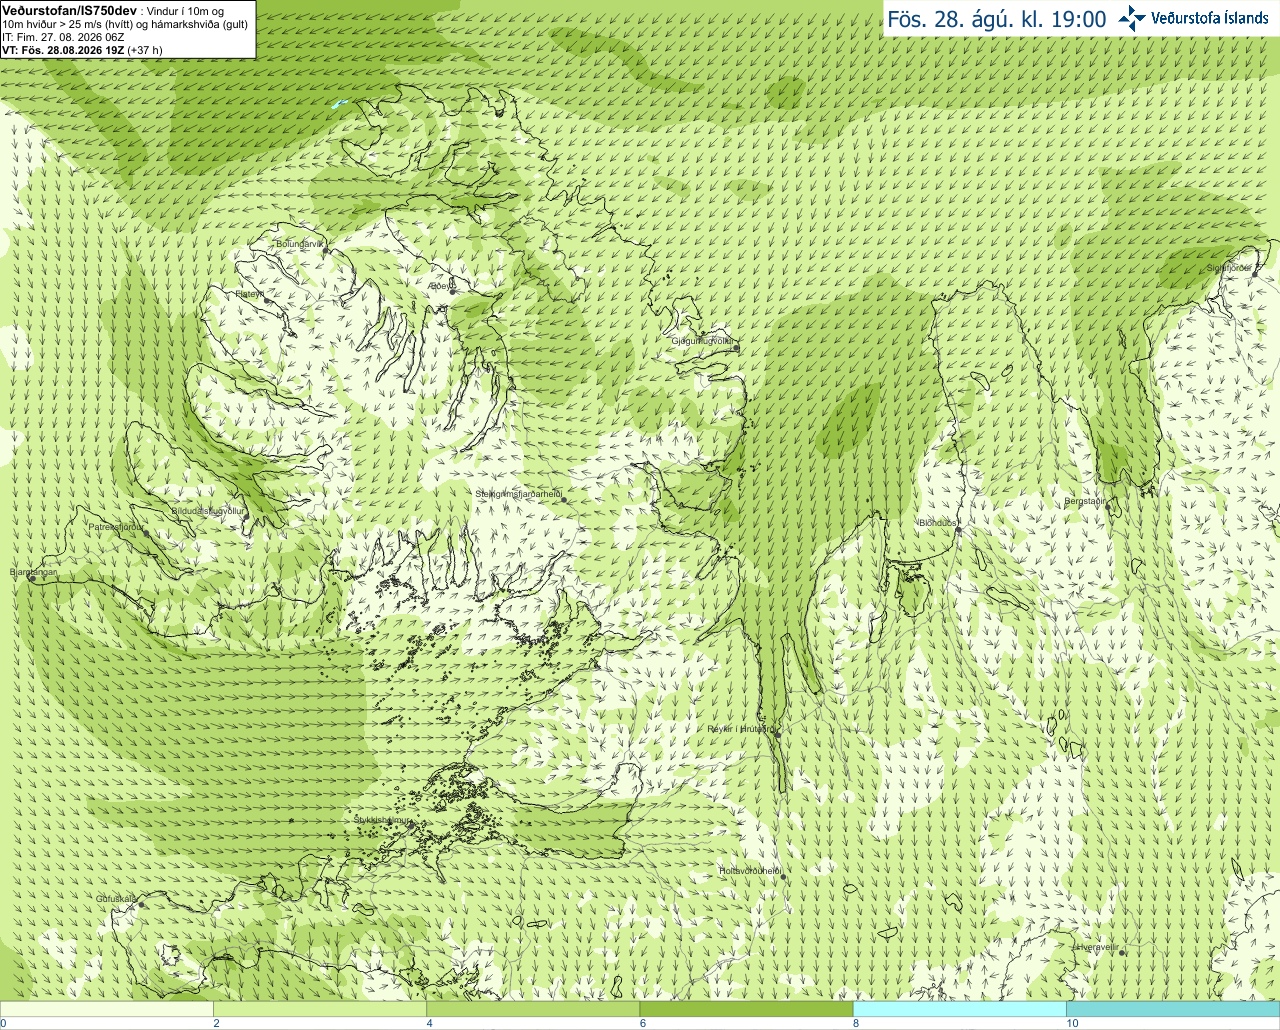Click the Bergstaðir station label
This screenshot has width=1280, height=1030.
point(1084,501)
